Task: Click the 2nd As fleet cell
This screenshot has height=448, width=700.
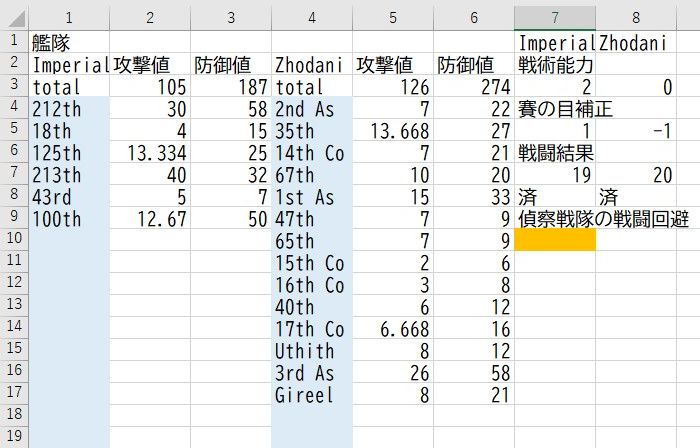Action: (x=312, y=108)
